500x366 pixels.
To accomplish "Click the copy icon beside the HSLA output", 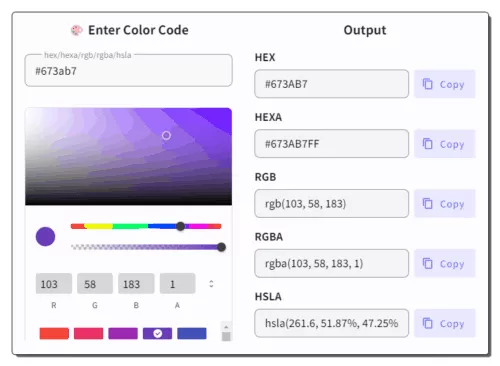I will click(x=427, y=323).
